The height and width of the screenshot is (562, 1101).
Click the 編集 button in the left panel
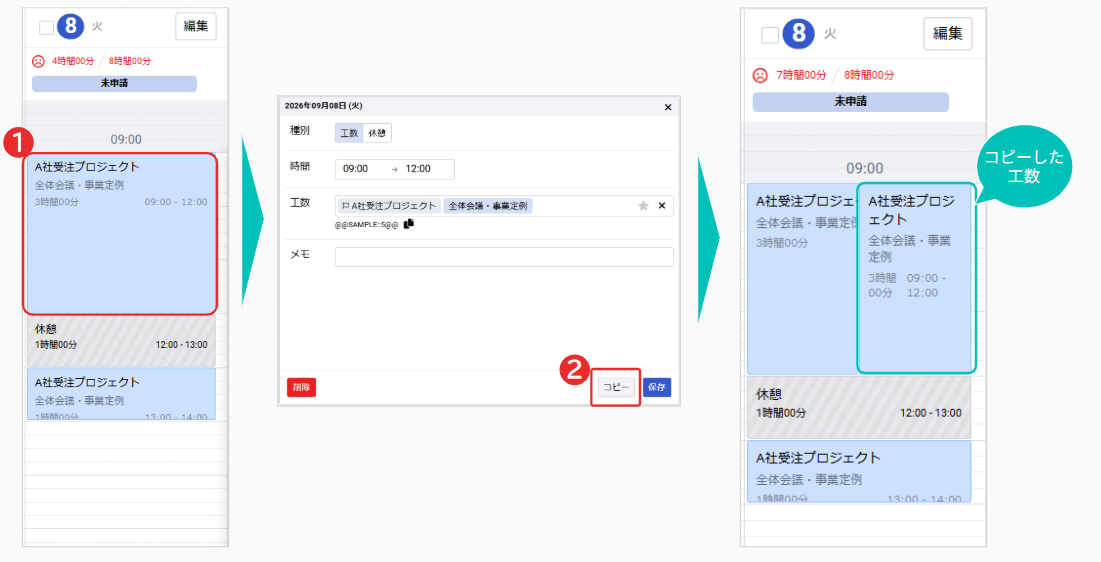tap(196, 26)
